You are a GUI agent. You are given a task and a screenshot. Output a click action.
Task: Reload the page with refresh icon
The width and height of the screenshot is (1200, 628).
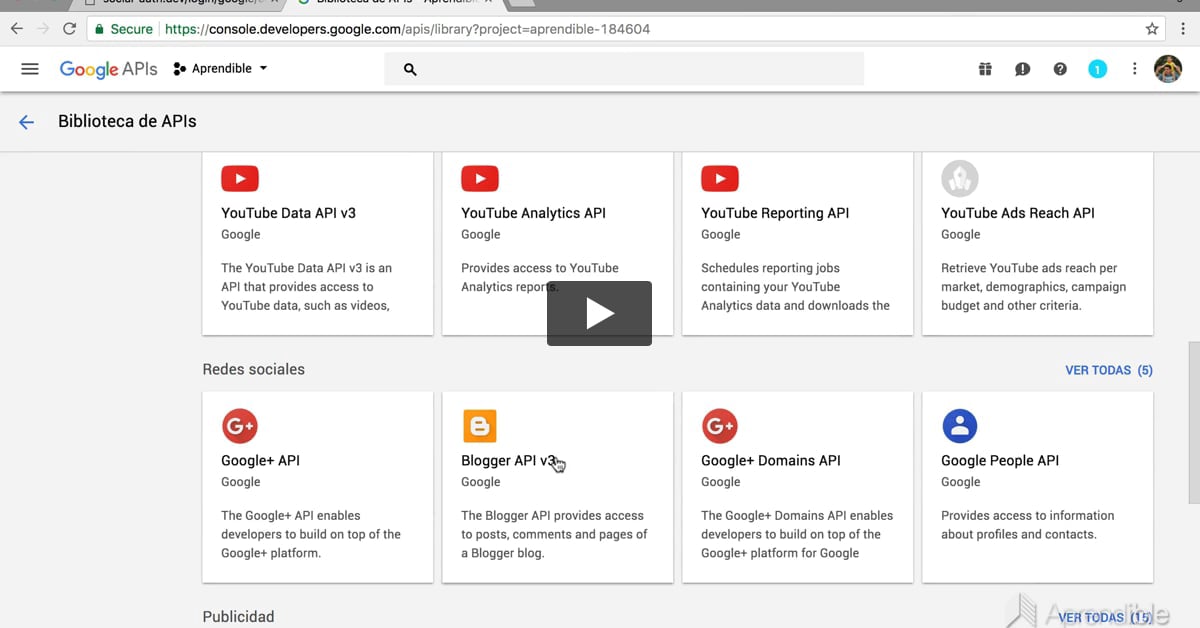pyautogui.click(x=69, y=29)
